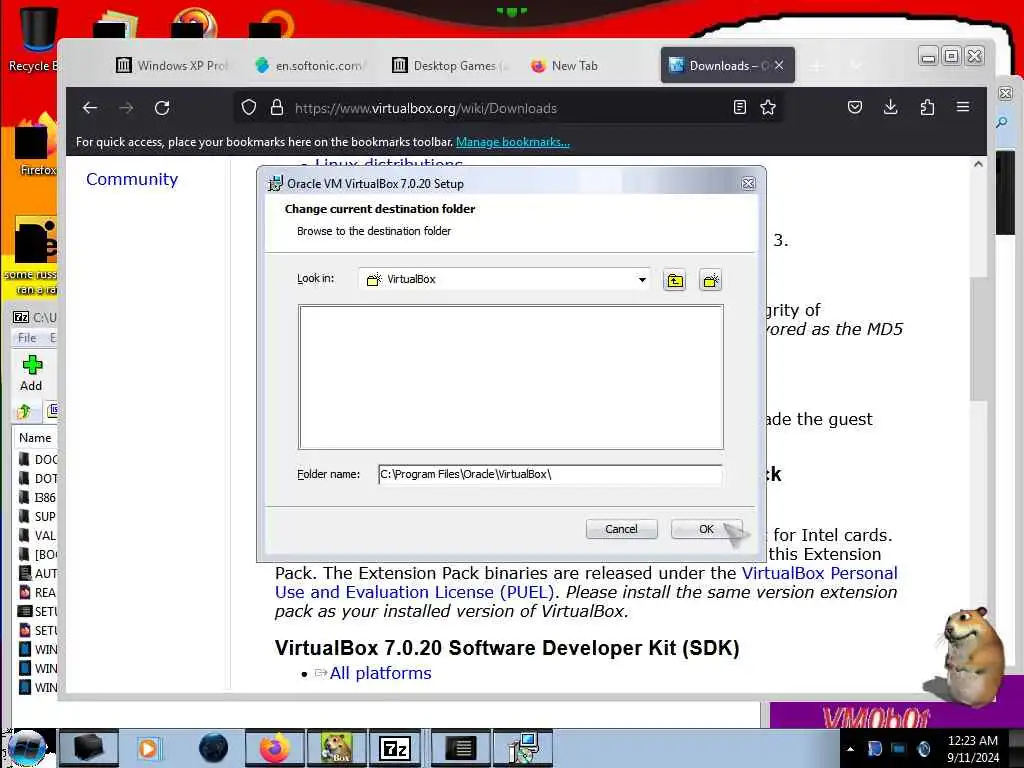Select the DOT row in 7-Zip
The width and height of the screenshot is (1024, 768).
[x=38, y=478]
